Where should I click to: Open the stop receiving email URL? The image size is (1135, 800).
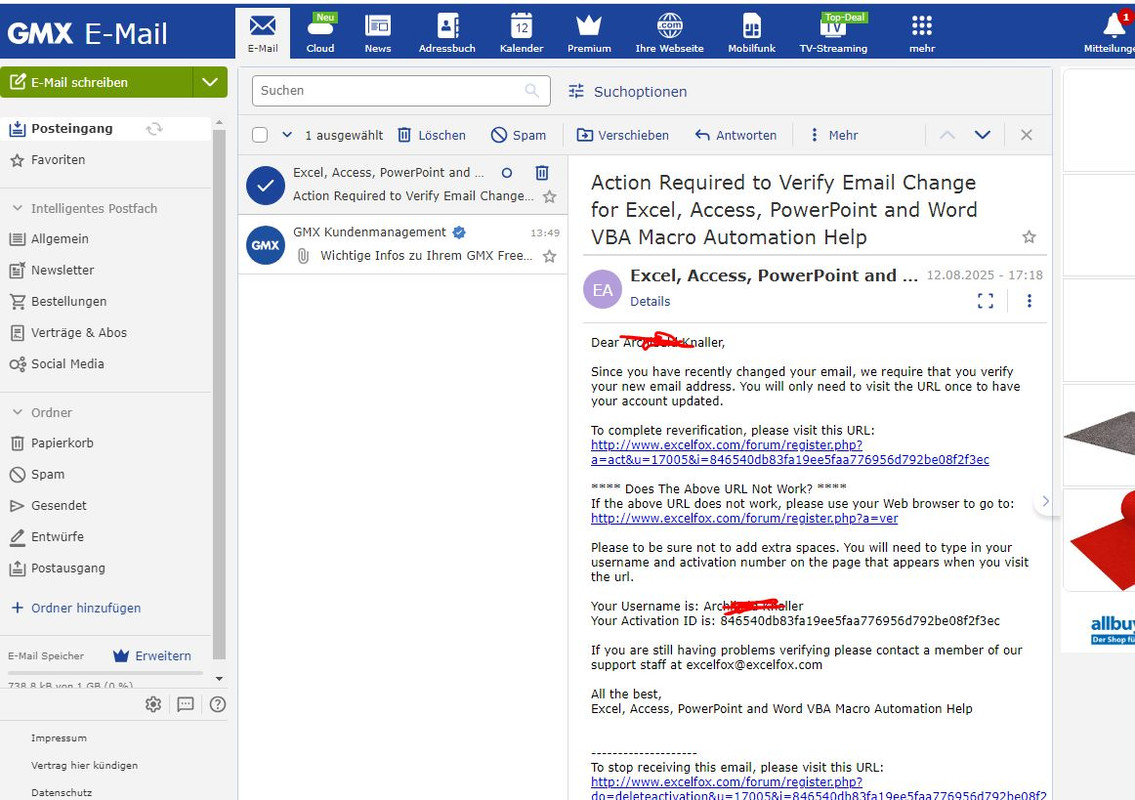click(818, 788)
